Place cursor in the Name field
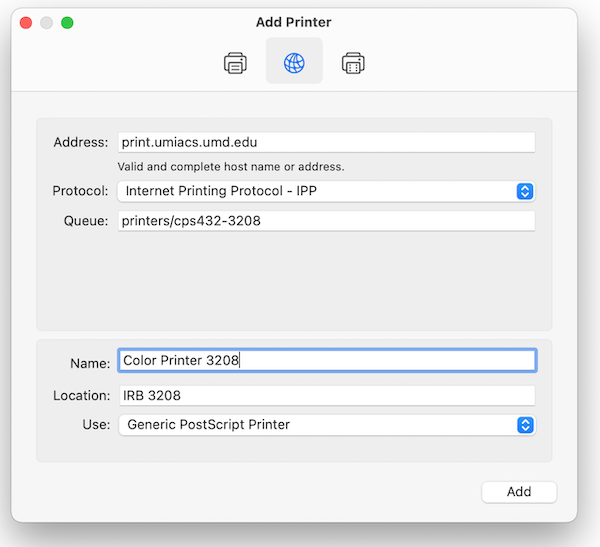This screenshot has height=547, width=600. (x=326, y=360)
